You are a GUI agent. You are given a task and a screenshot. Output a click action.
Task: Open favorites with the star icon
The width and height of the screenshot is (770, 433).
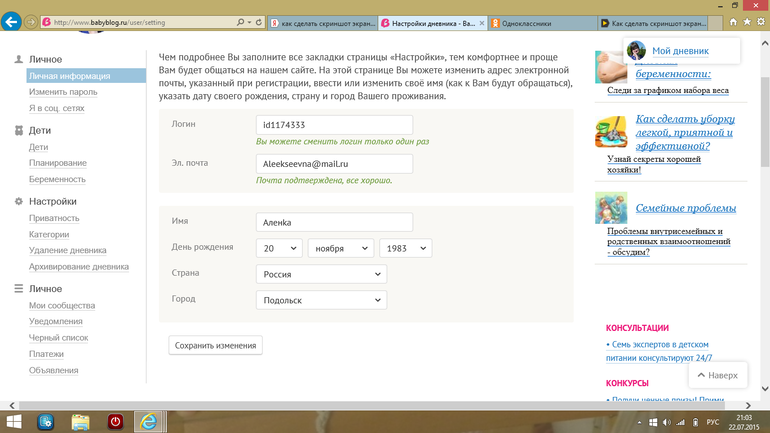(x=747, y=22)
